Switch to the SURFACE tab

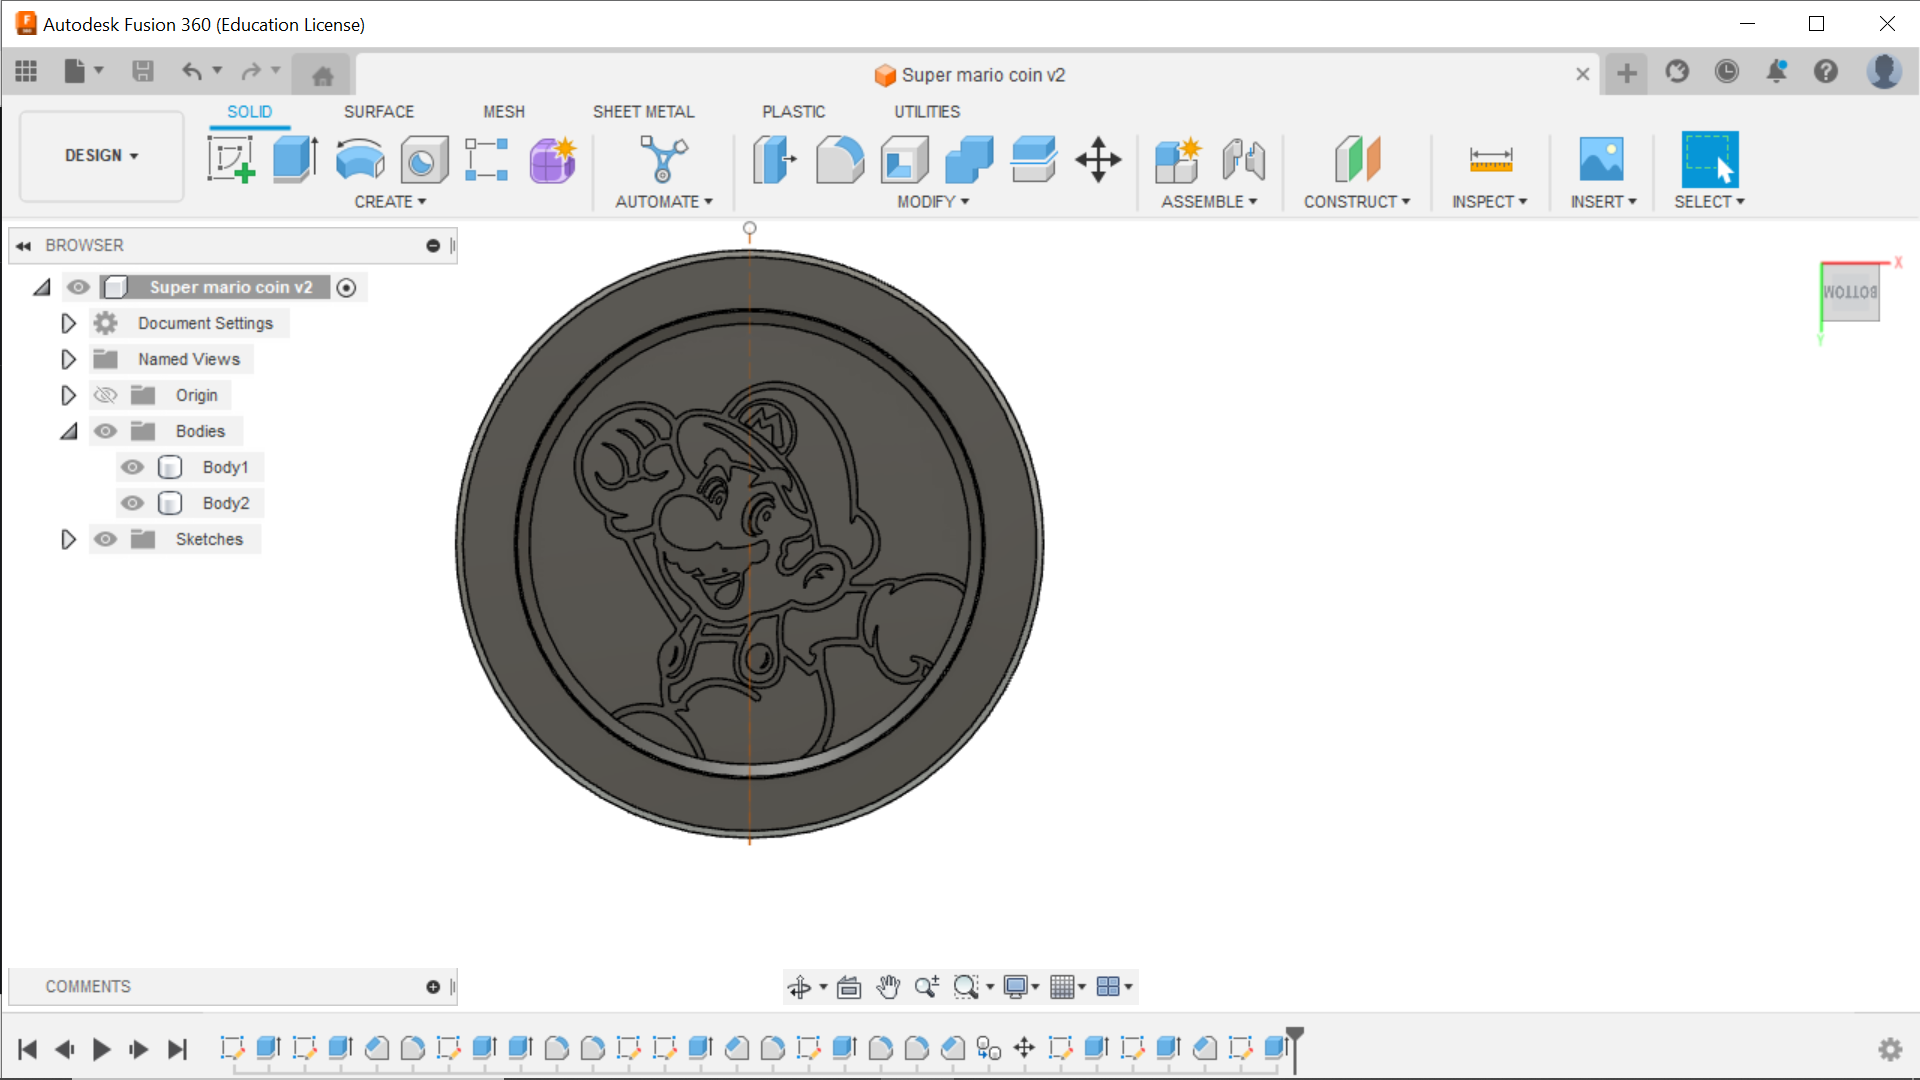click(379, 112)
